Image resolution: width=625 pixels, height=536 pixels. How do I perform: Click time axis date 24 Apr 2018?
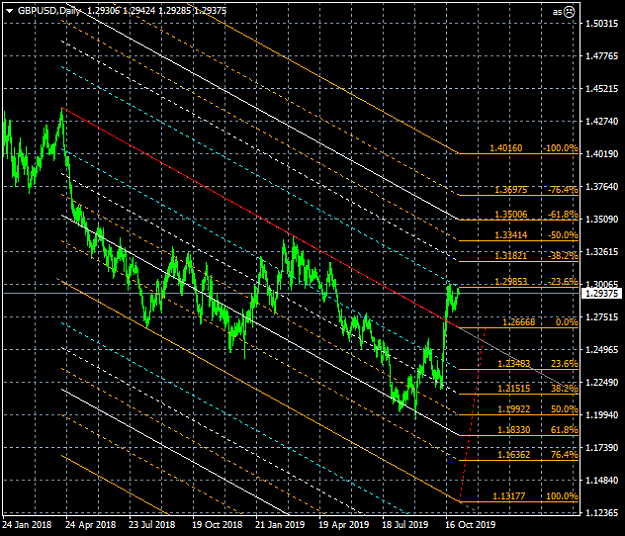[x=90, y=525]
